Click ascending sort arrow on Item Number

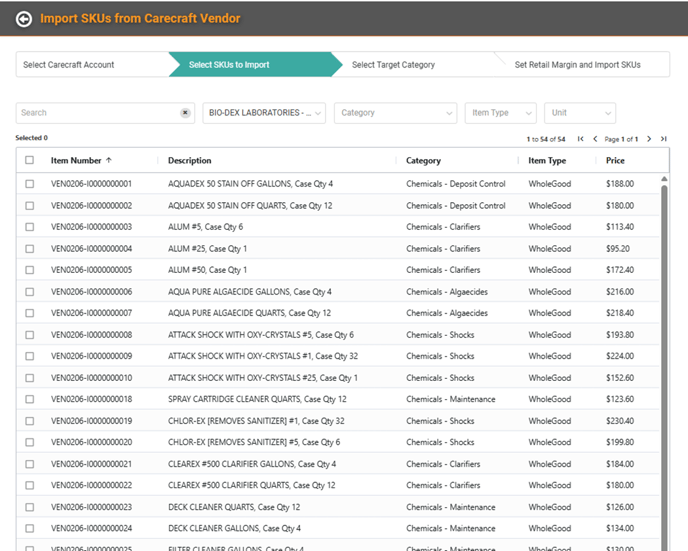click(x=109, y=160)
